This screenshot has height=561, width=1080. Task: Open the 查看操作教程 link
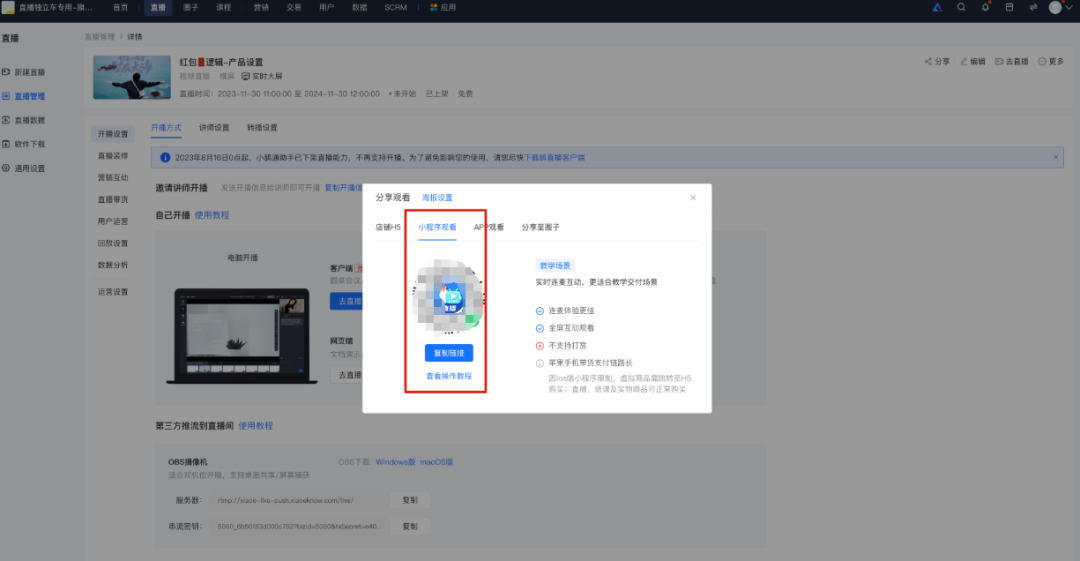point(448,376)
